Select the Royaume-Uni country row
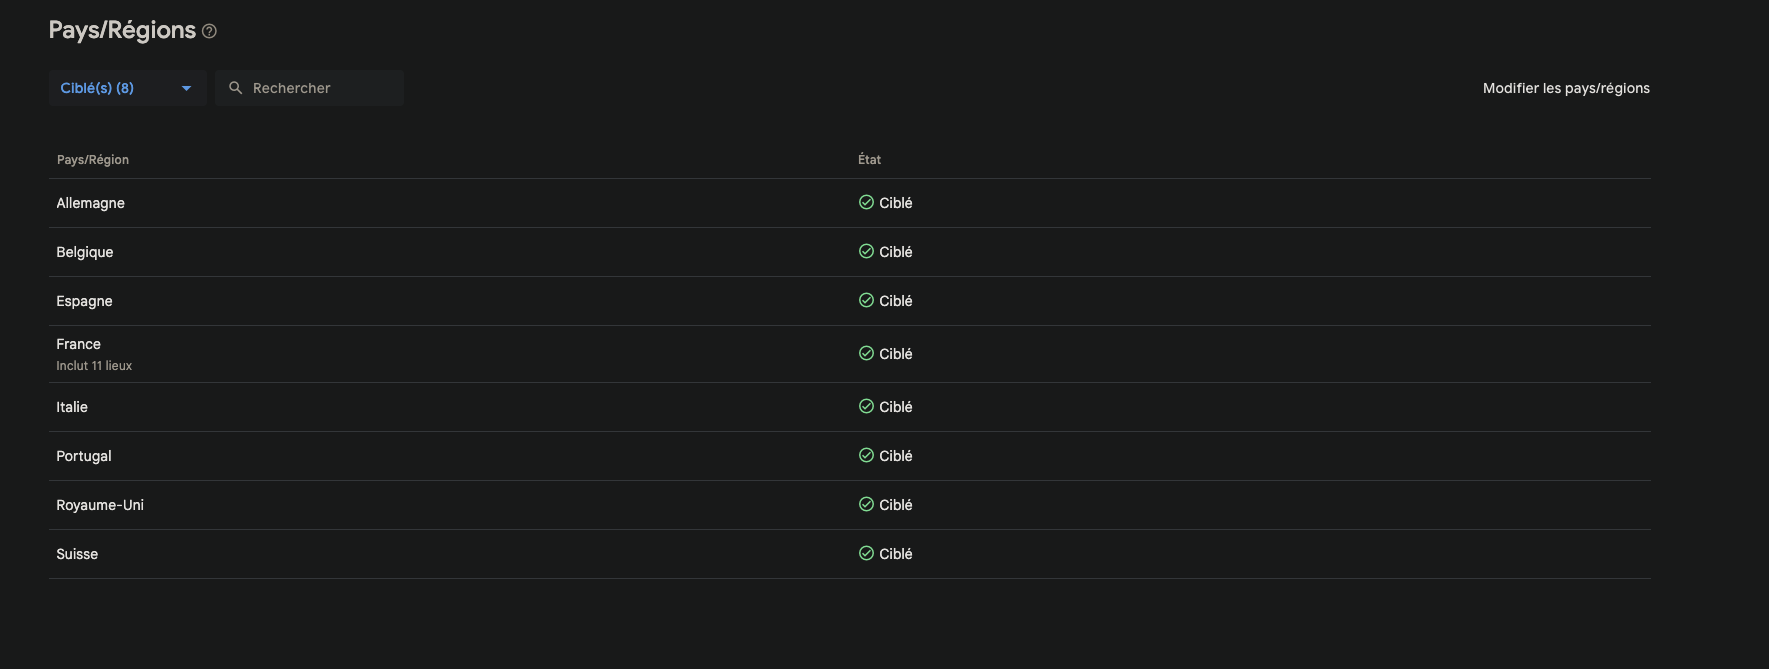Screen dimensions: 1769x669 point(100,505)
